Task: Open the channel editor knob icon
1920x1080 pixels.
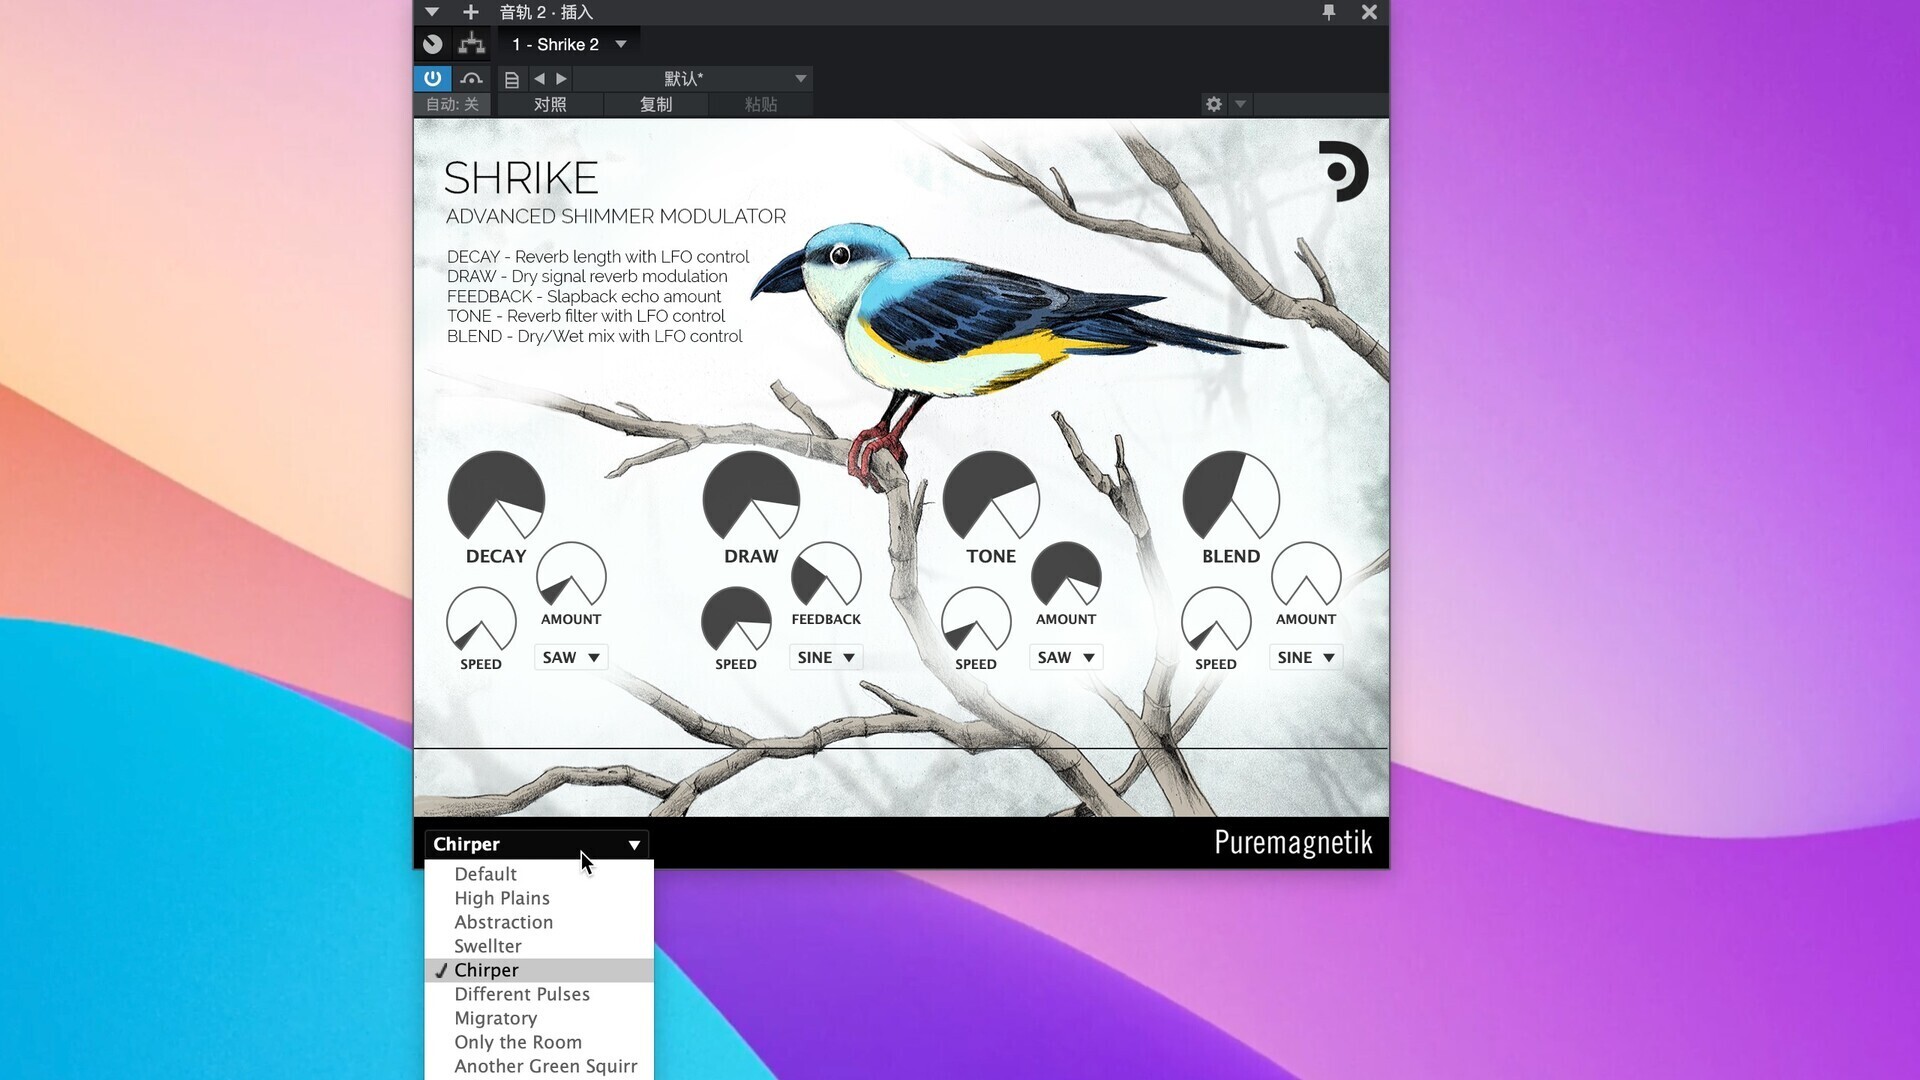Action: click(432, 44)
